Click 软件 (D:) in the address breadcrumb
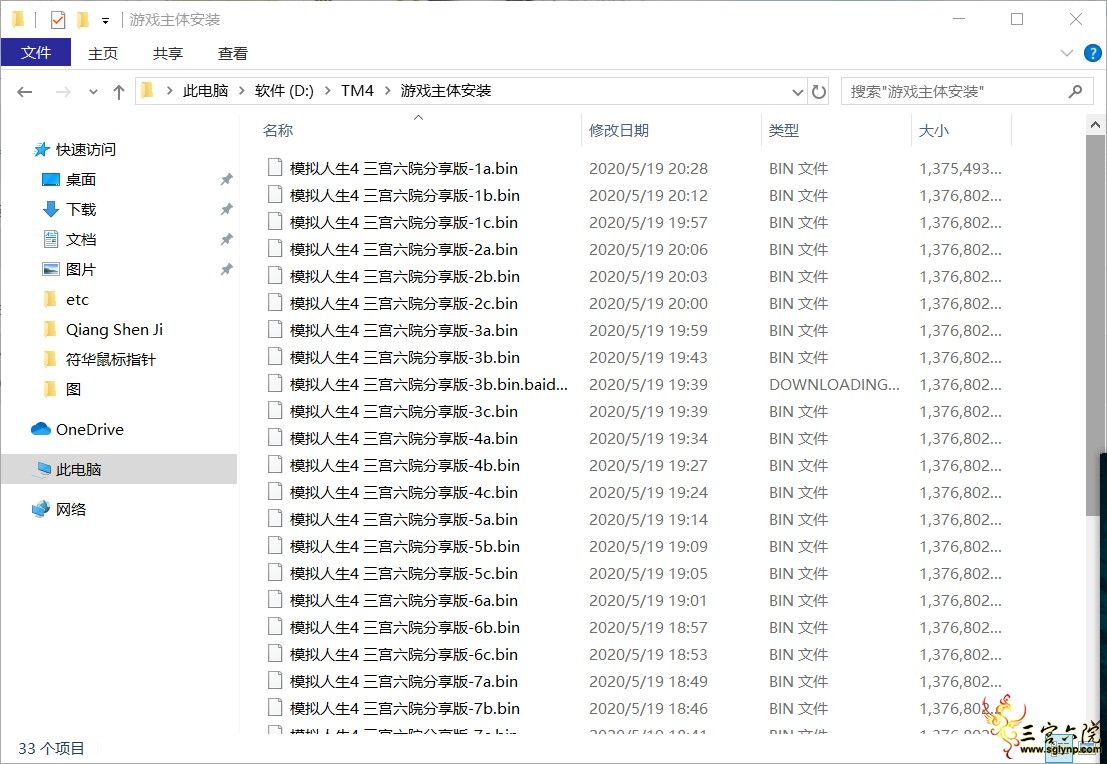Screen dimensions: 1107x764 pos(284,90)
